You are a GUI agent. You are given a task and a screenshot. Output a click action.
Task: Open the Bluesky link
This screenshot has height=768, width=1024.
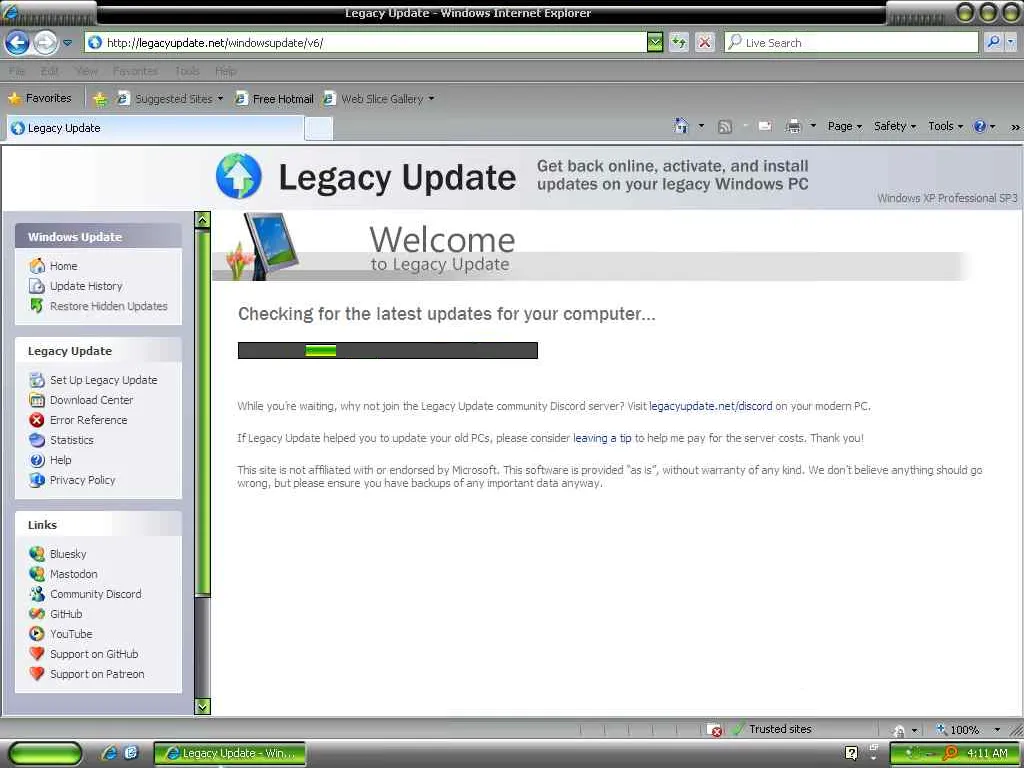[x=68, y=554]
